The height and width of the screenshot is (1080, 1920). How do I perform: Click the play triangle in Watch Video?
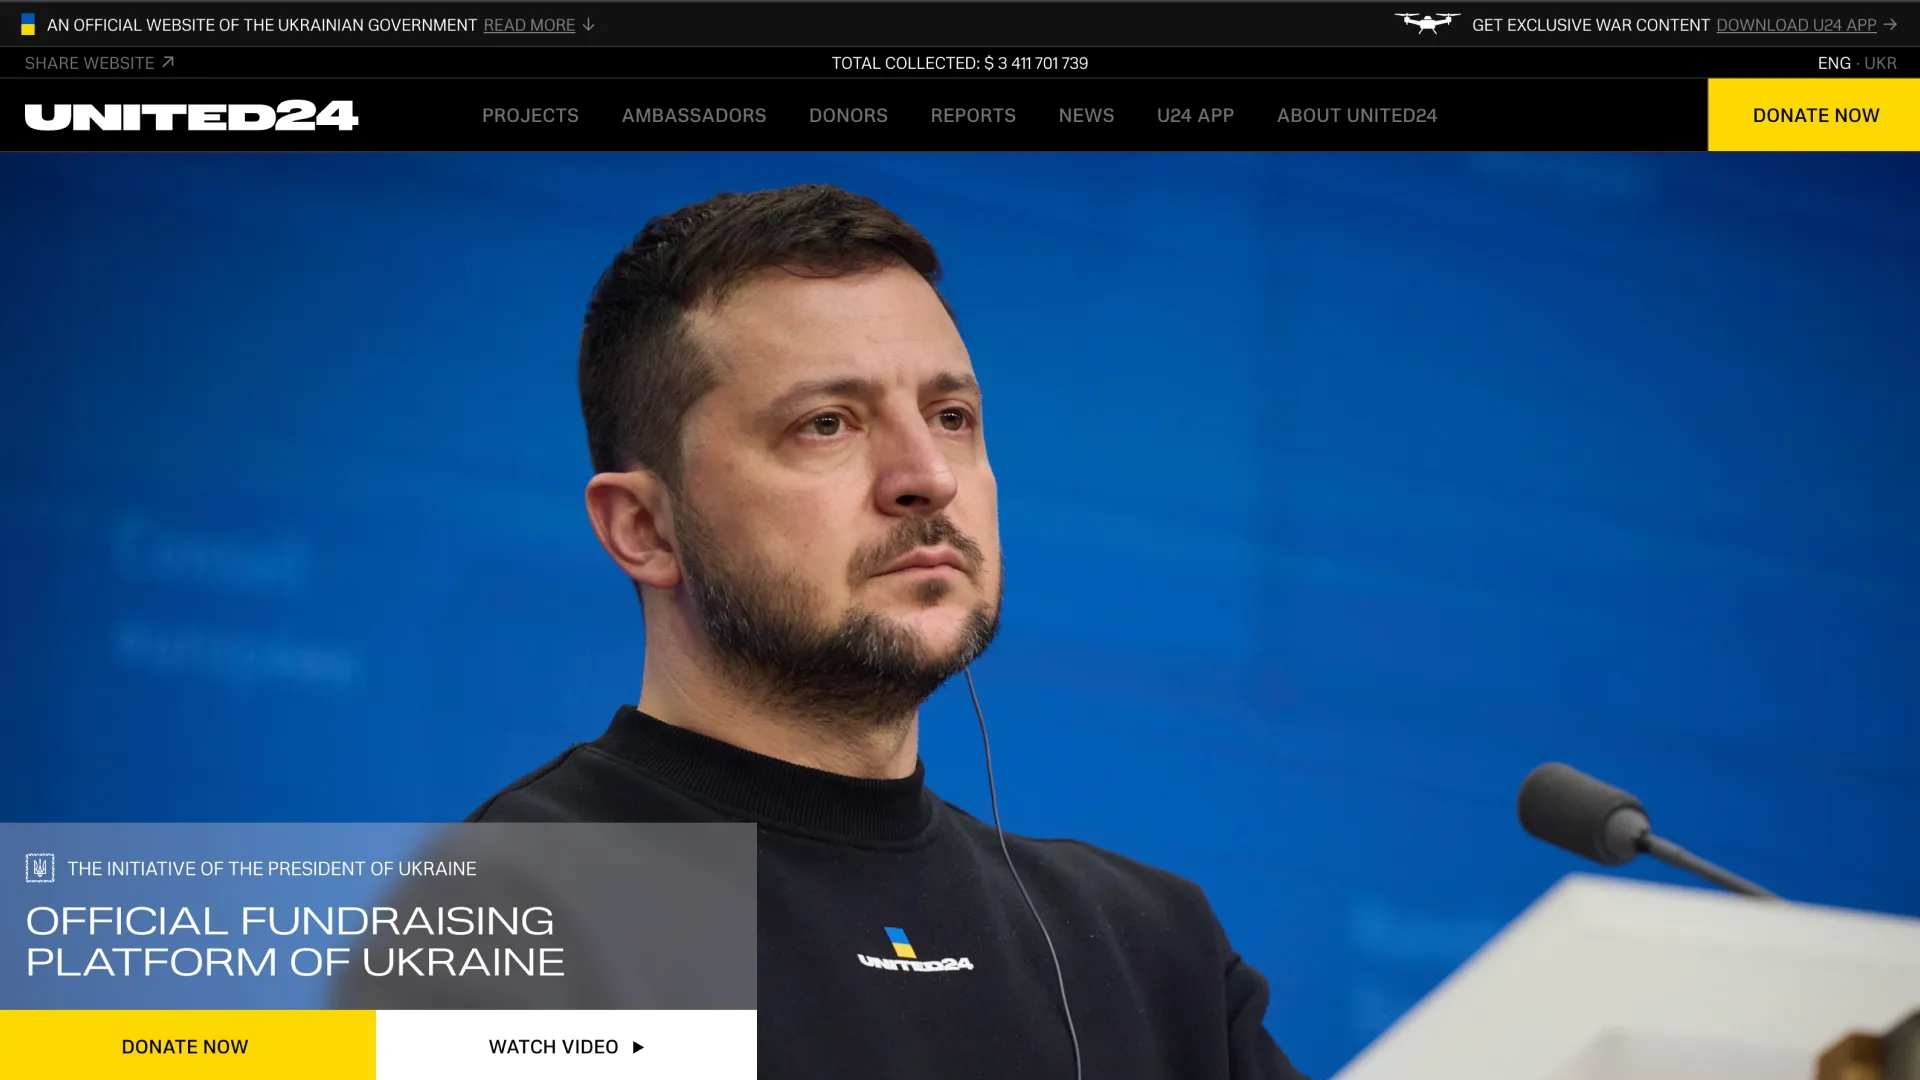[638, 1047]
